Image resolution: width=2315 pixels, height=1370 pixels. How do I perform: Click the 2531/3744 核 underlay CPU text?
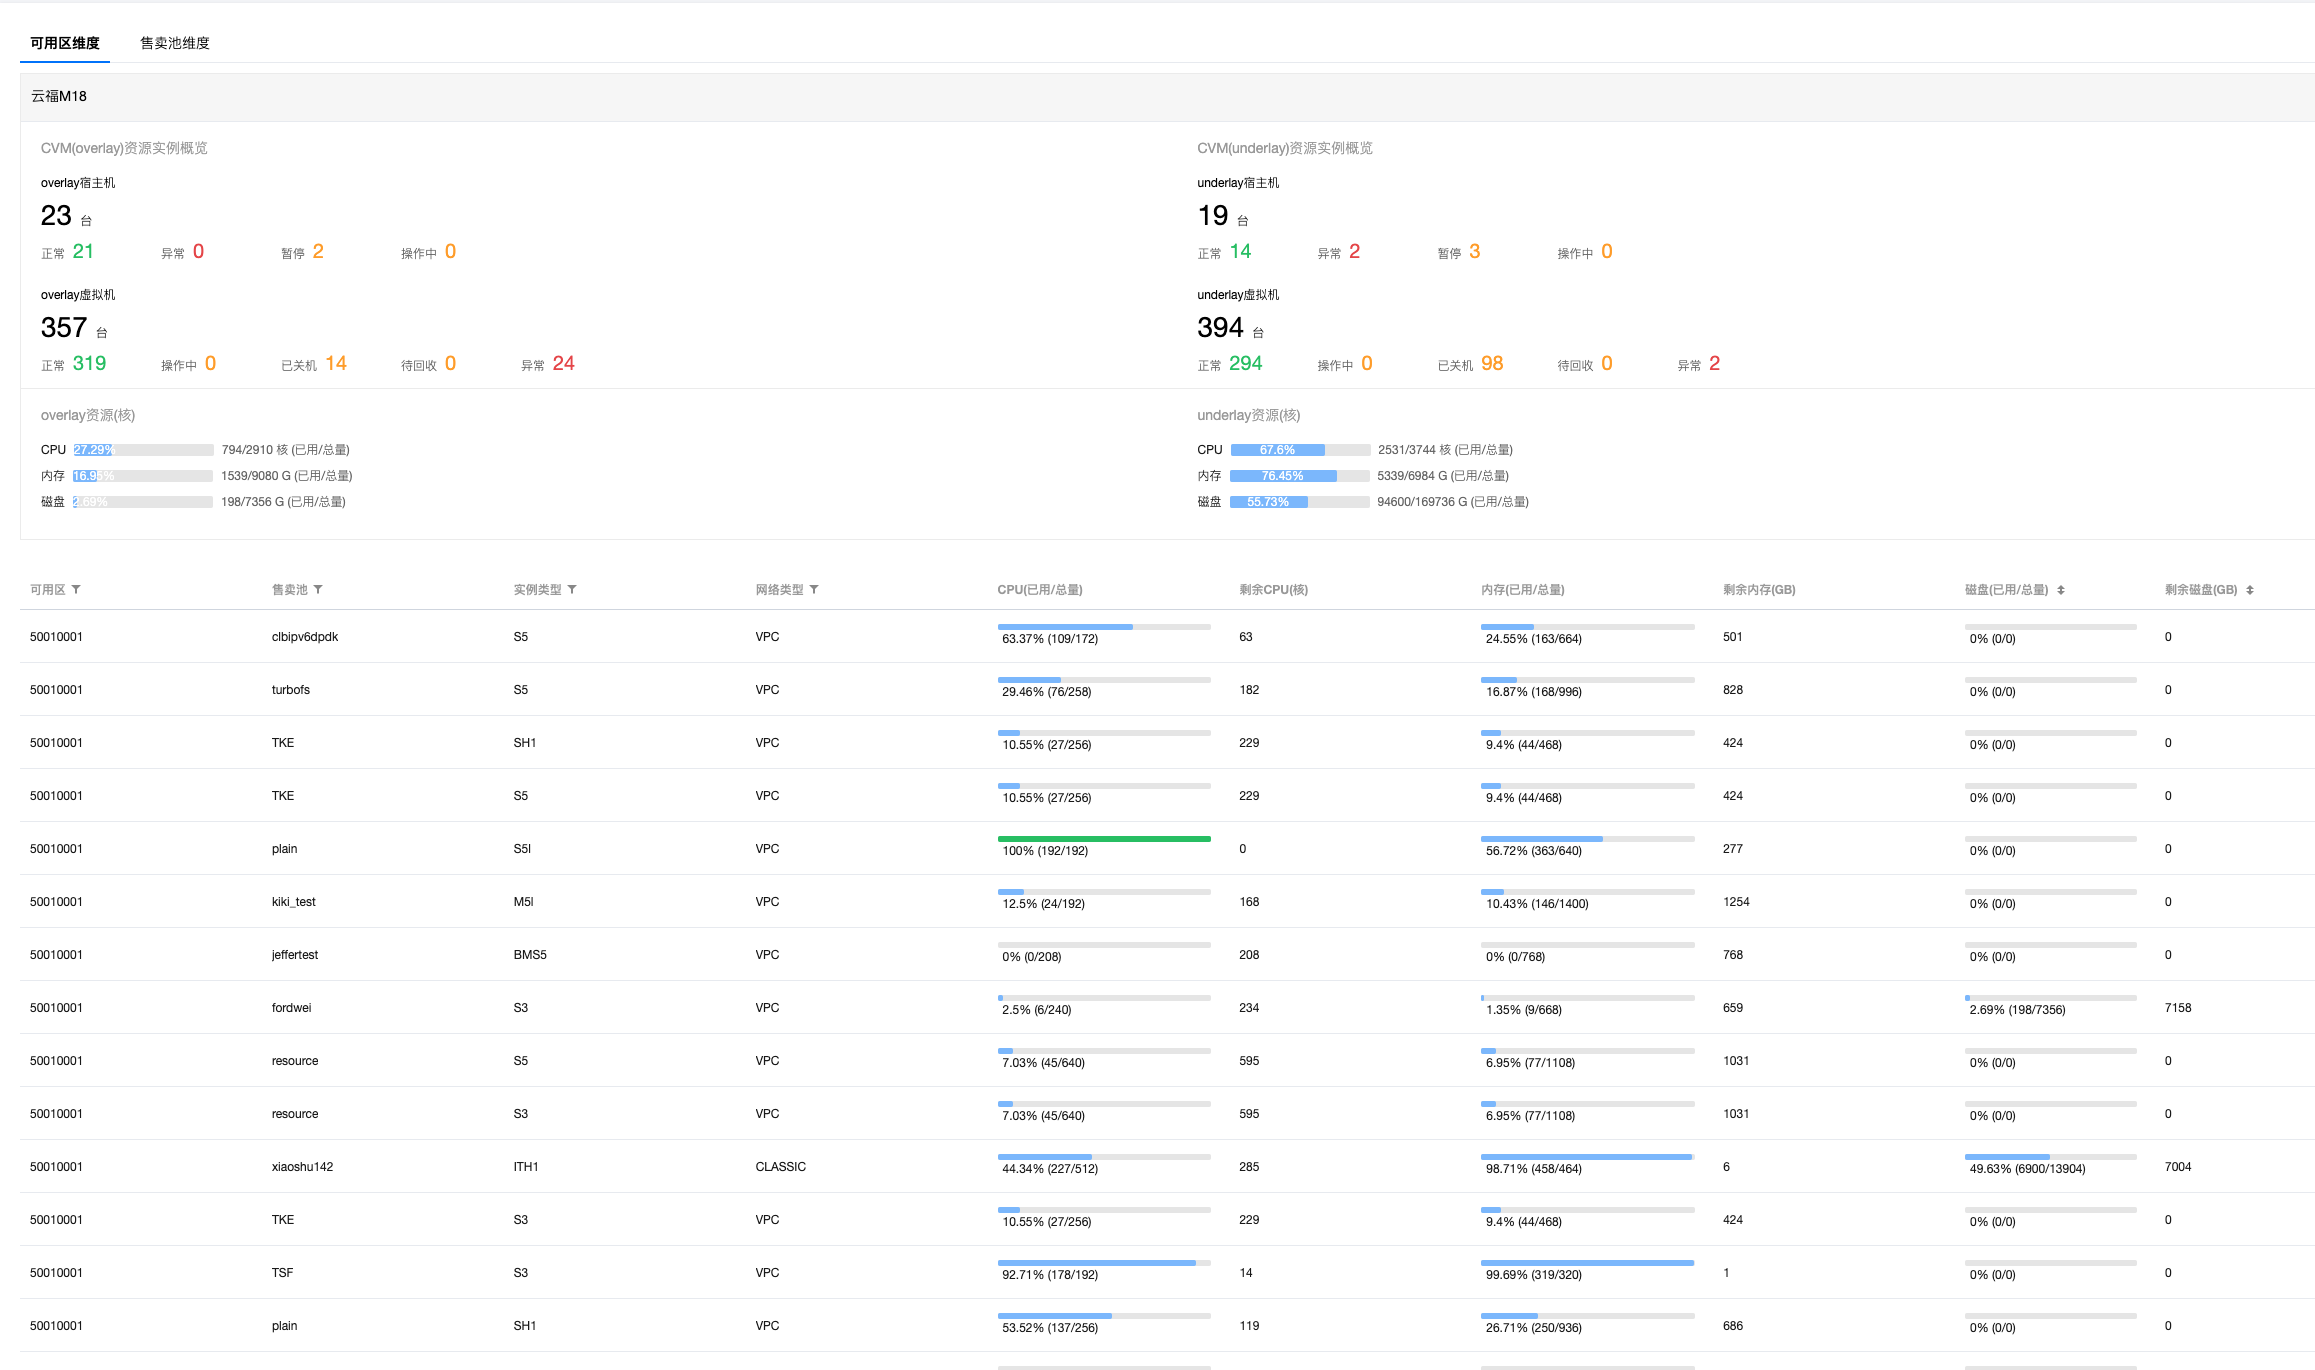(1445, 450)
